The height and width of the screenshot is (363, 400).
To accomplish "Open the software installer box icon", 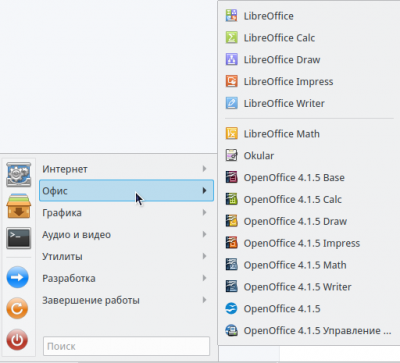I will tap(19, 206).
